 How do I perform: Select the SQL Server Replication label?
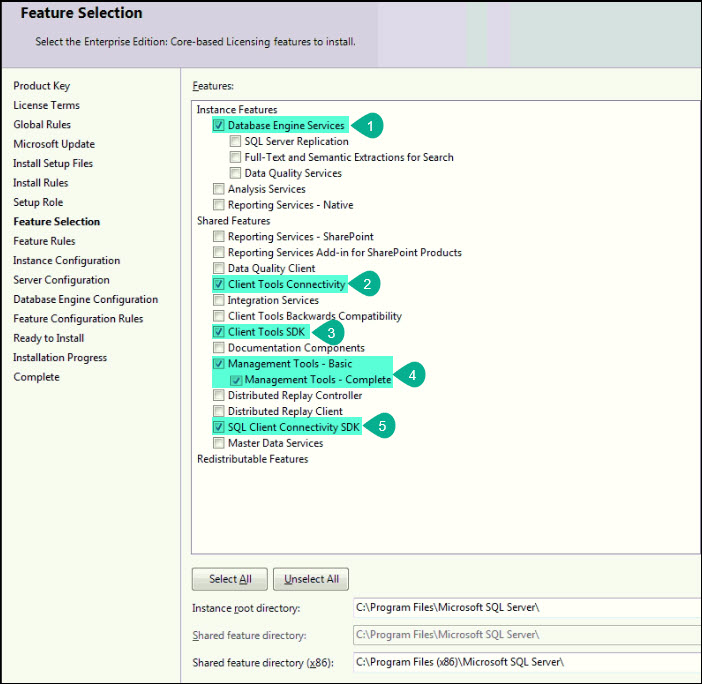point(296,141)
